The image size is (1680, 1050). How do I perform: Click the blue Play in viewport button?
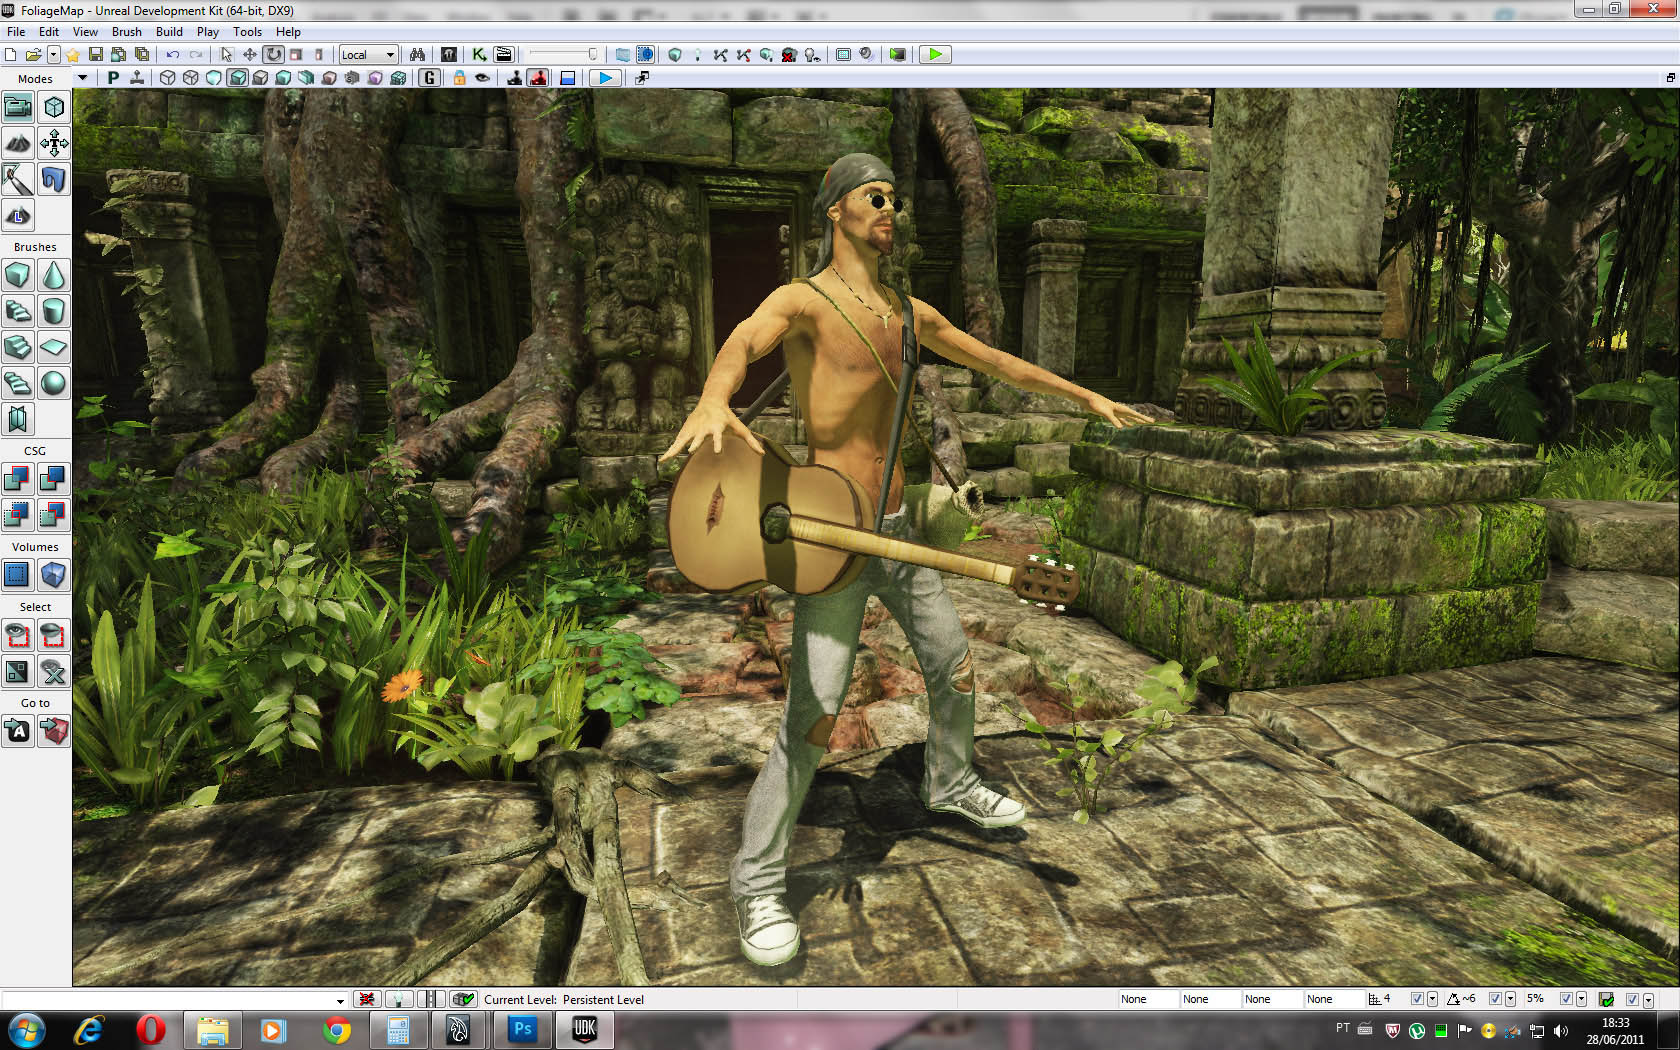click(x=604, y=78)
